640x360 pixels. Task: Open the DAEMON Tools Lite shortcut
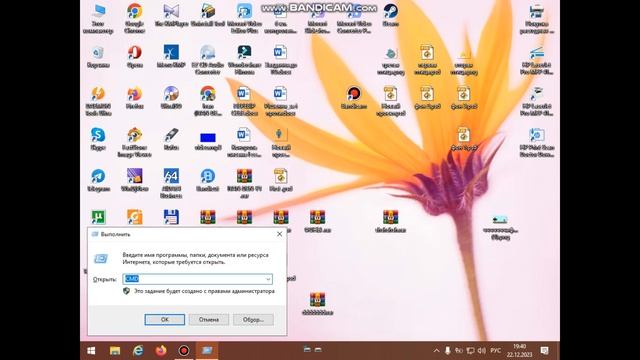coord(98,95)
